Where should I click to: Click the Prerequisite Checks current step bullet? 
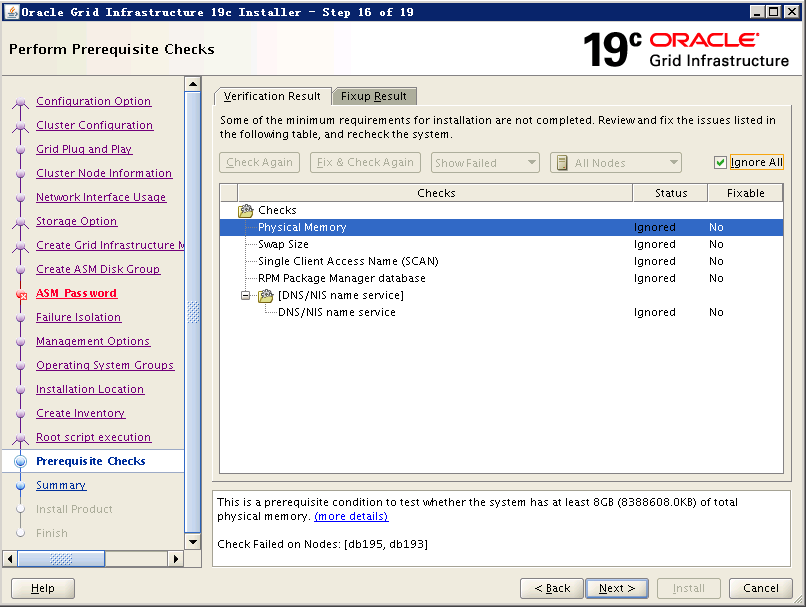(x=21, y=462)
